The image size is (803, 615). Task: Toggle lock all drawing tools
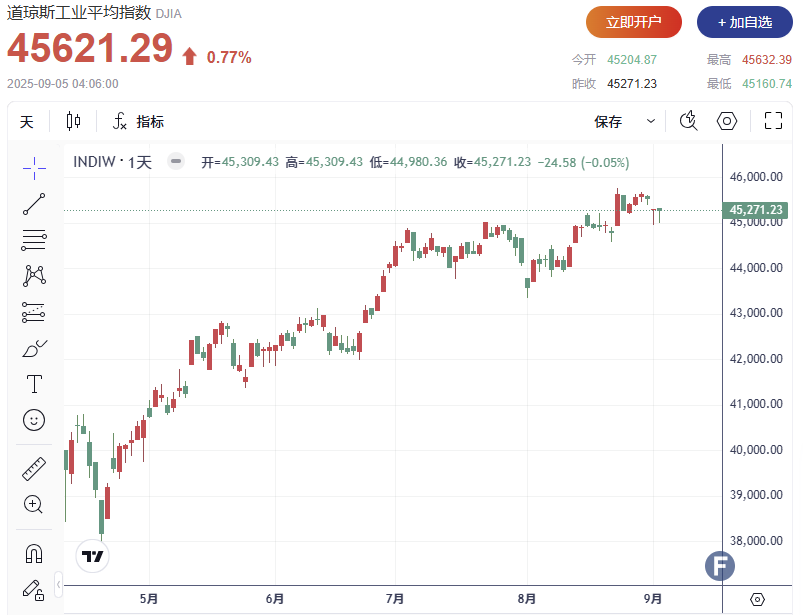34,589
